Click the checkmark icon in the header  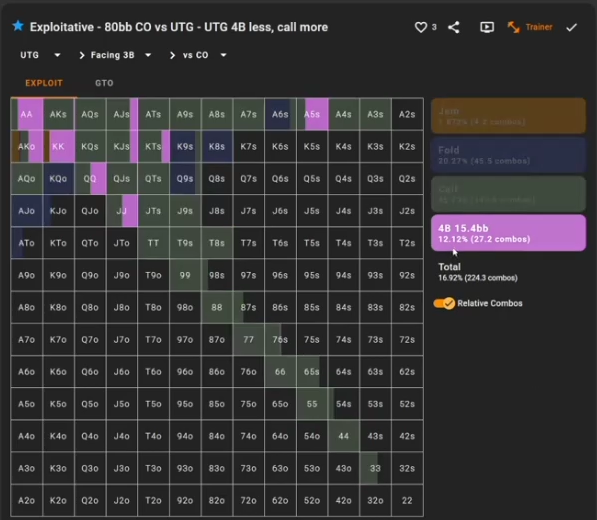[571, 27]
